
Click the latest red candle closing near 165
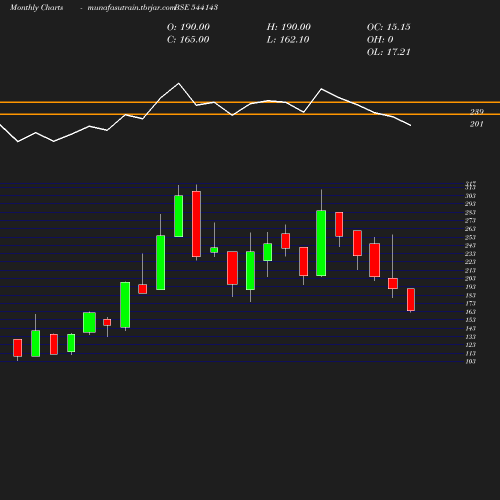click(x=411, y=300)
